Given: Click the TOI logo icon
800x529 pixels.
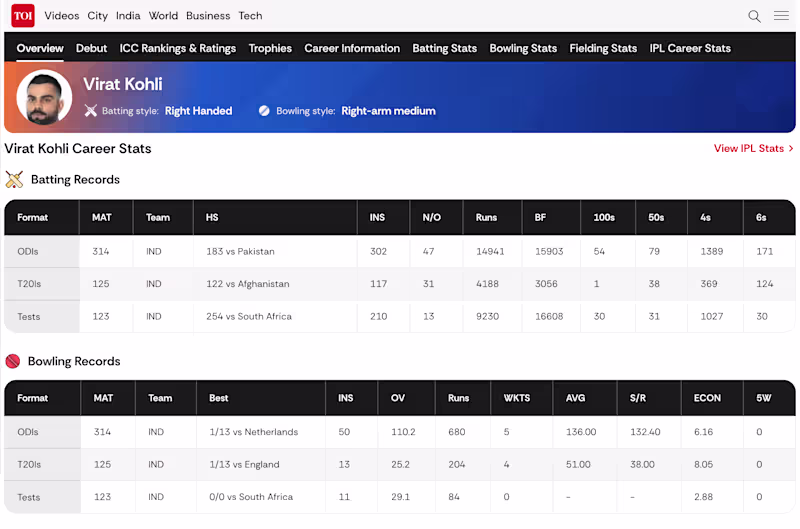Looking at the screenshot, I should 23,15.
